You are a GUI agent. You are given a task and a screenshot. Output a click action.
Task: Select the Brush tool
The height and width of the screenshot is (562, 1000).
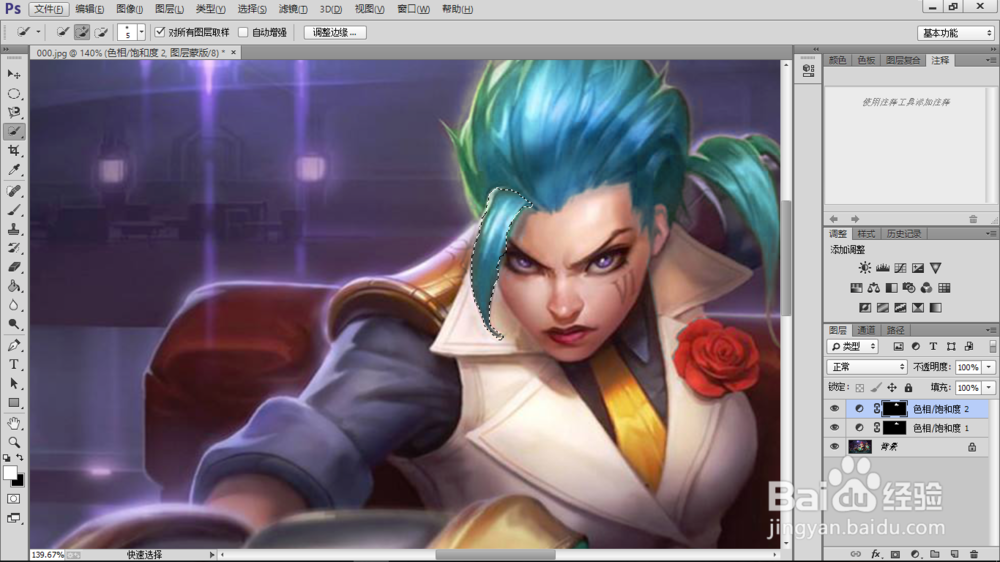coord(13,210)
